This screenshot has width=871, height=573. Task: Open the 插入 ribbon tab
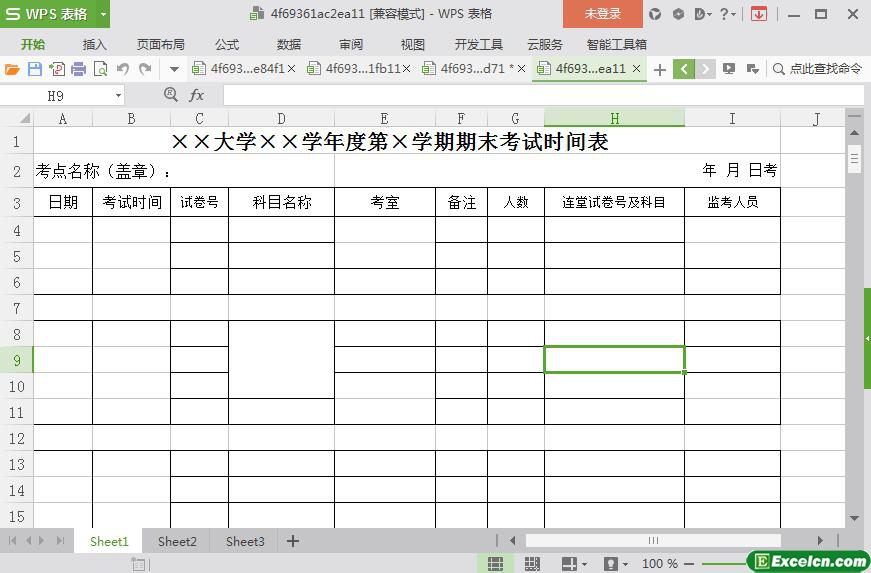[94, 44]
